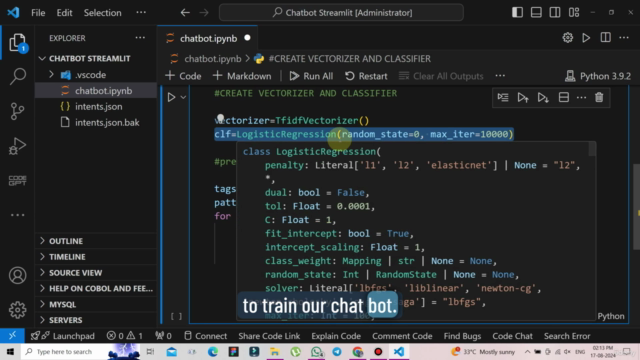Viewport: 640px width, 360px height.
Task: Toggle bottom panel layout
Action: (536, 12)
